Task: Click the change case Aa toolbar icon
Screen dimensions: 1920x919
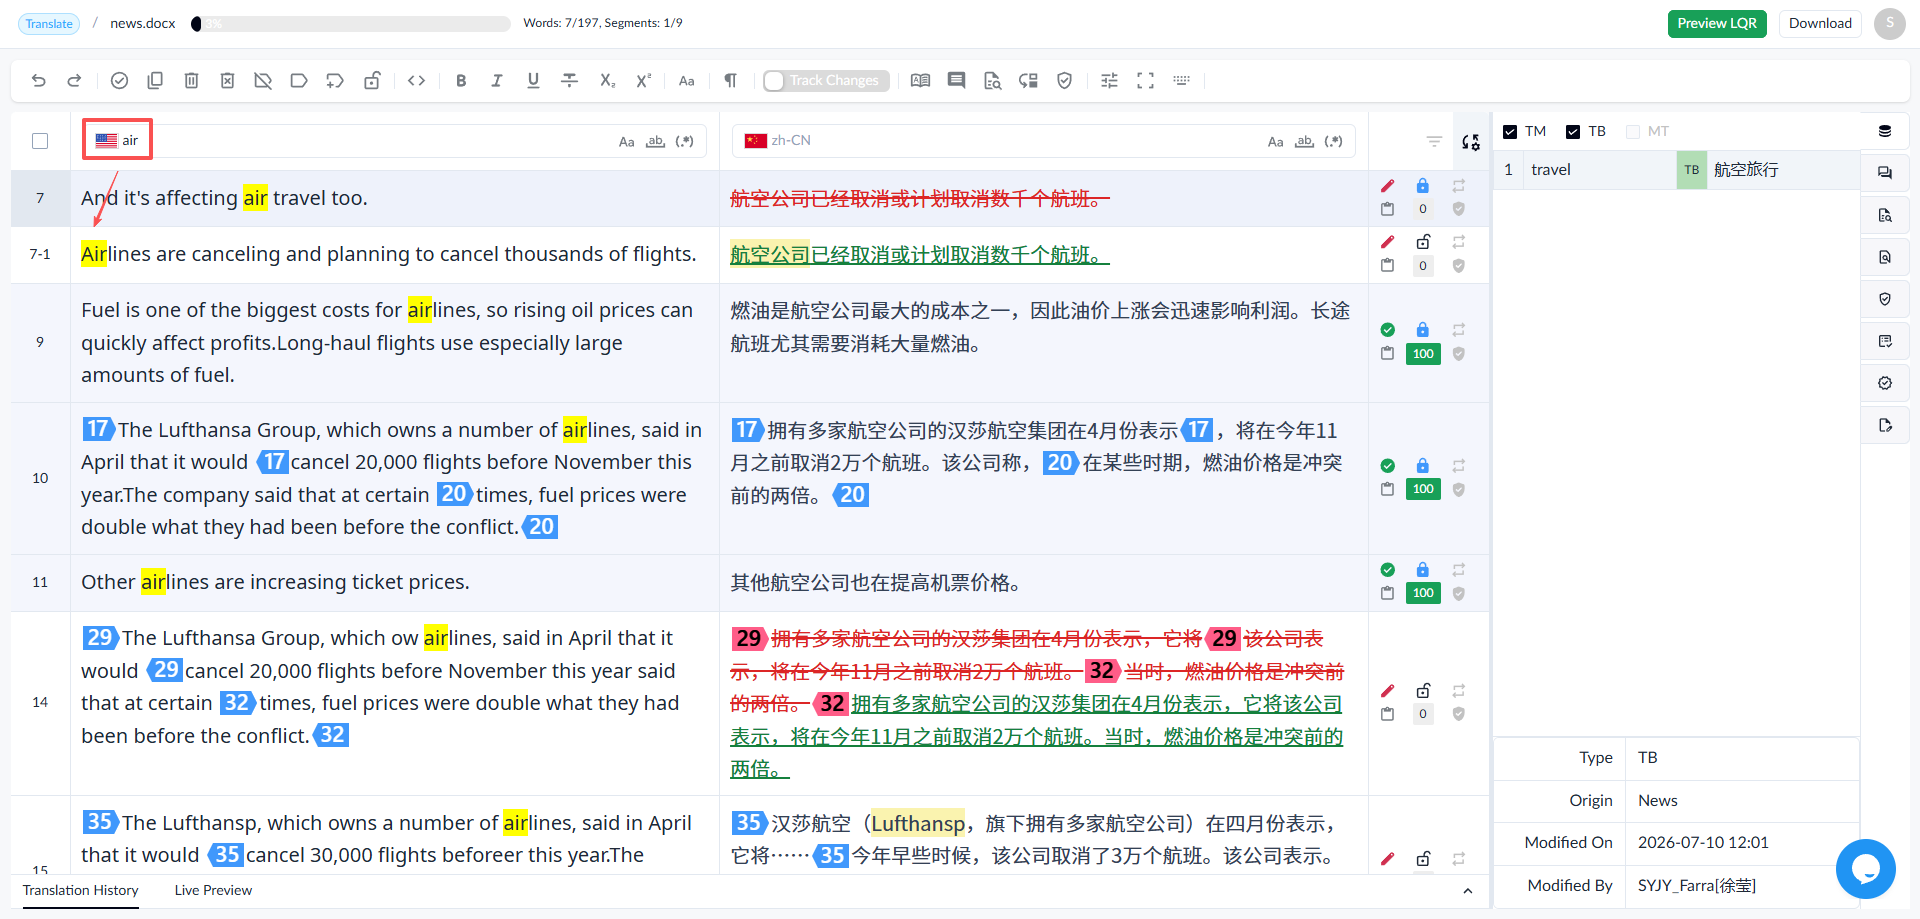Action: pyautogui.click(x=686, y=81)
